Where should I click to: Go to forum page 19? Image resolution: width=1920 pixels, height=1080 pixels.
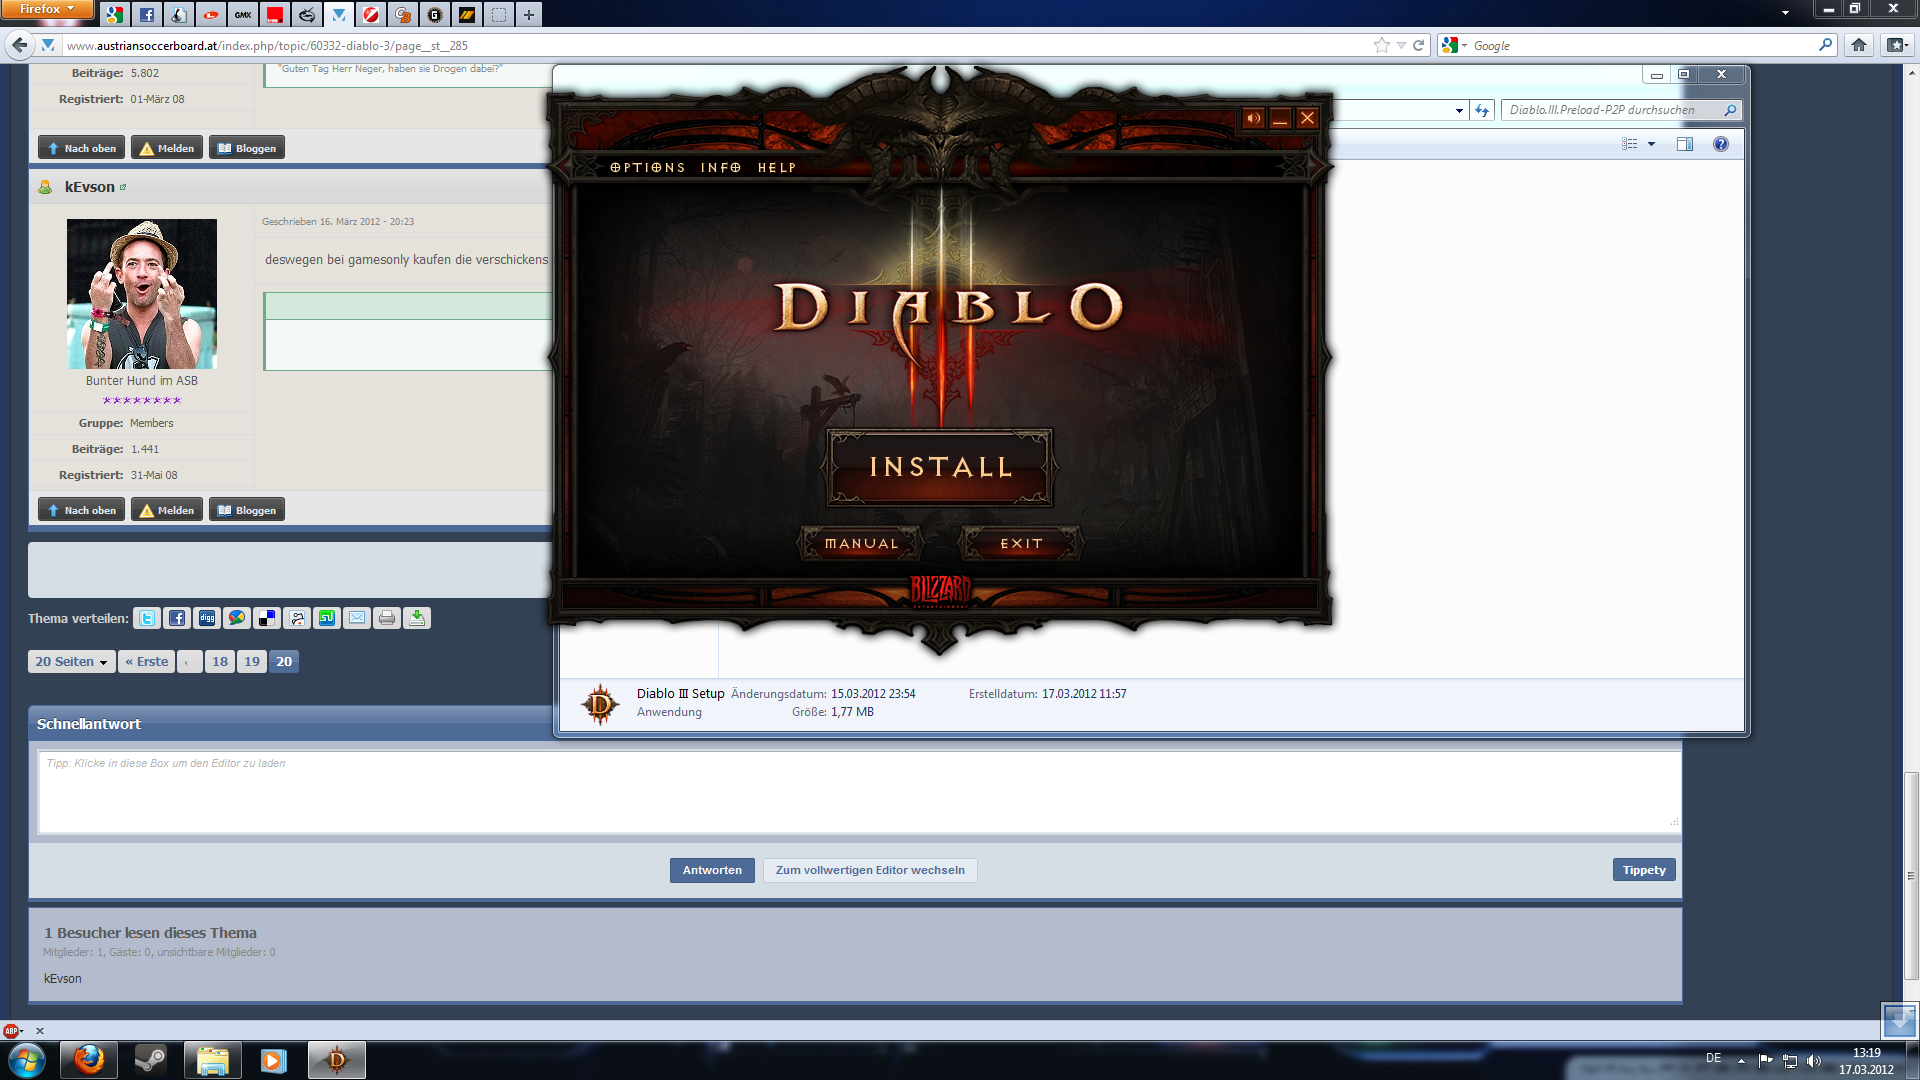tap(252, 661)
